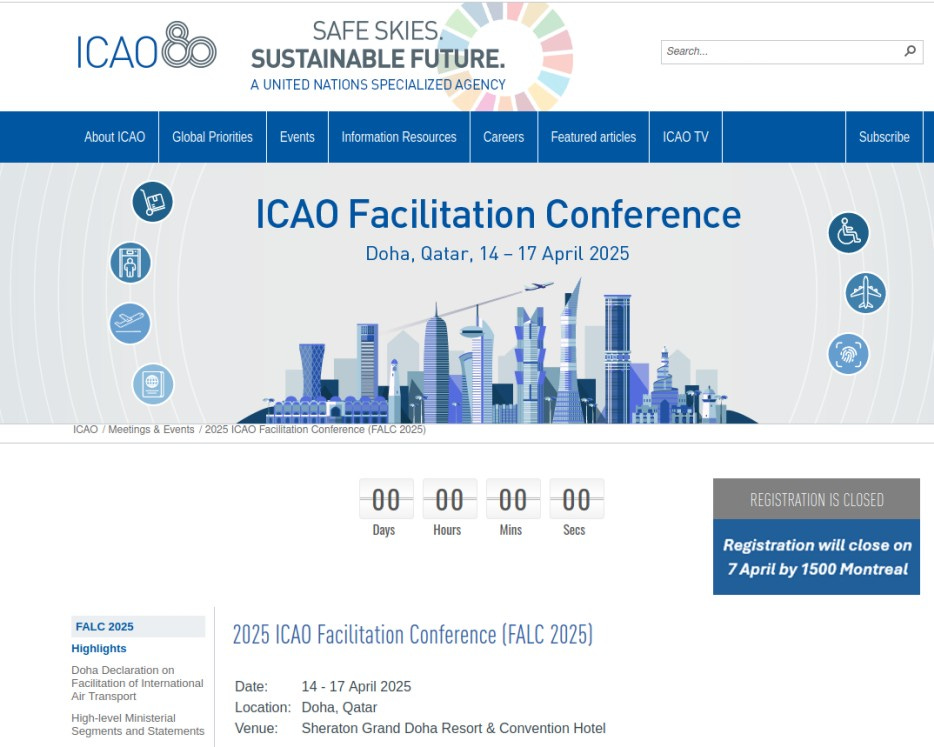Click the Registration Is Closed button

pyautogui.click(x=816, y=499)
